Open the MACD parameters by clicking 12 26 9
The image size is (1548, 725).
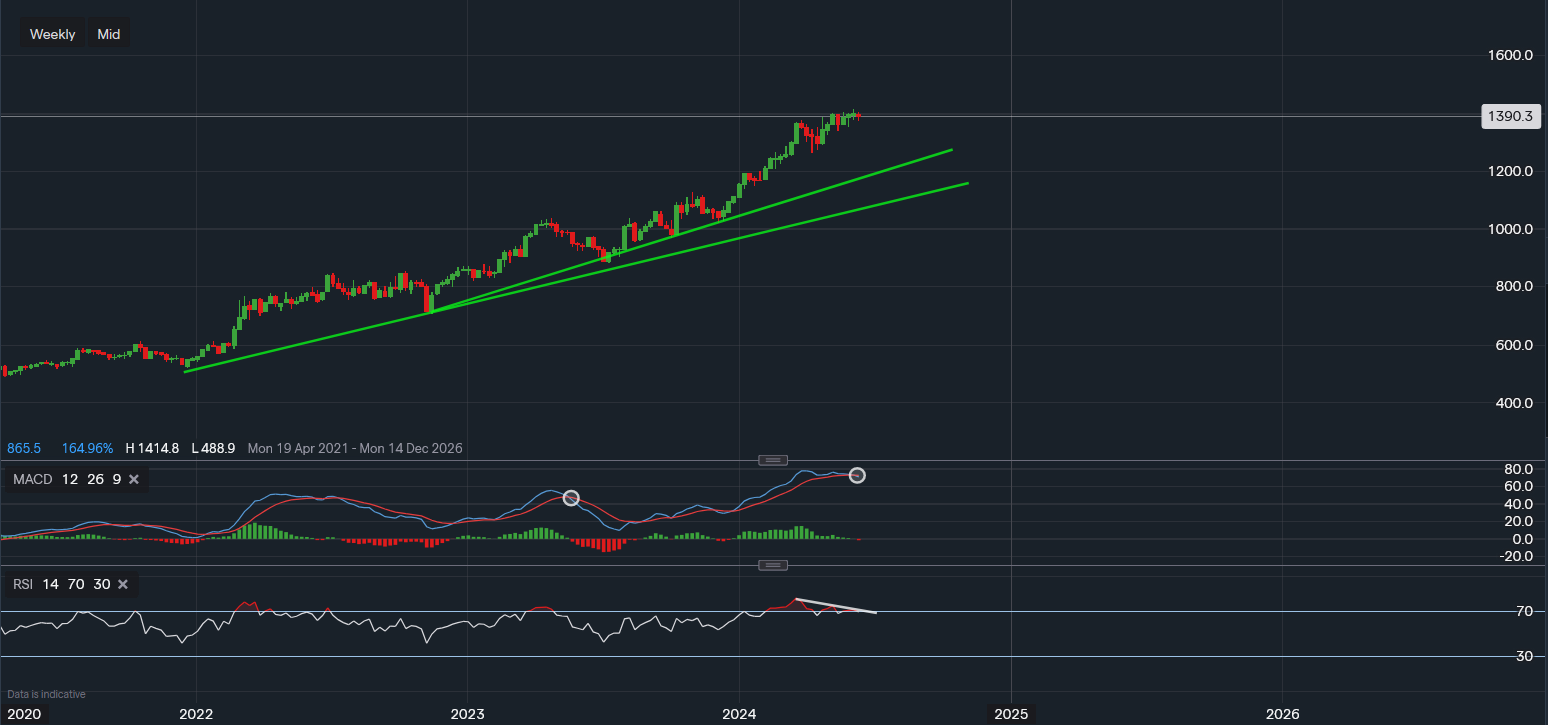tap(94, 479)
